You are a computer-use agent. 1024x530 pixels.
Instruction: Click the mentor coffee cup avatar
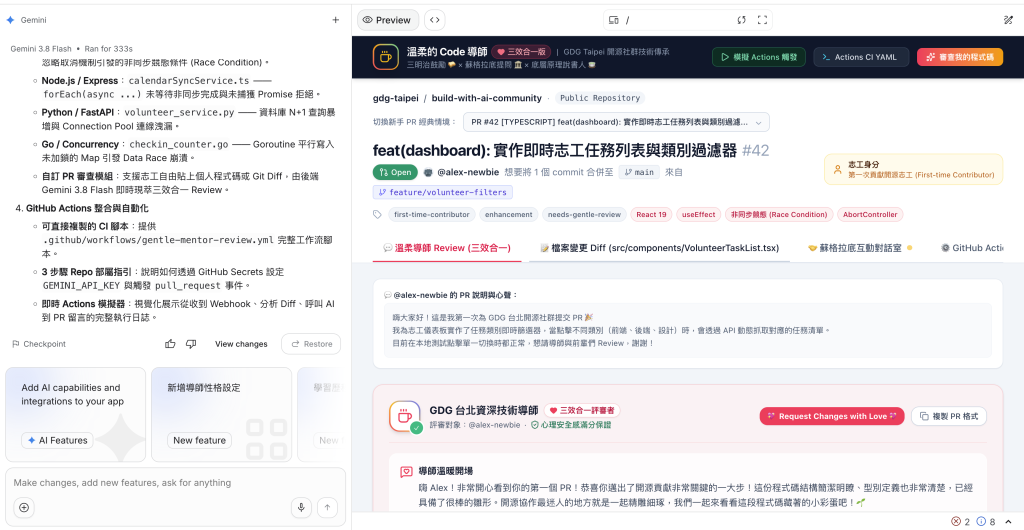point(405,416)
